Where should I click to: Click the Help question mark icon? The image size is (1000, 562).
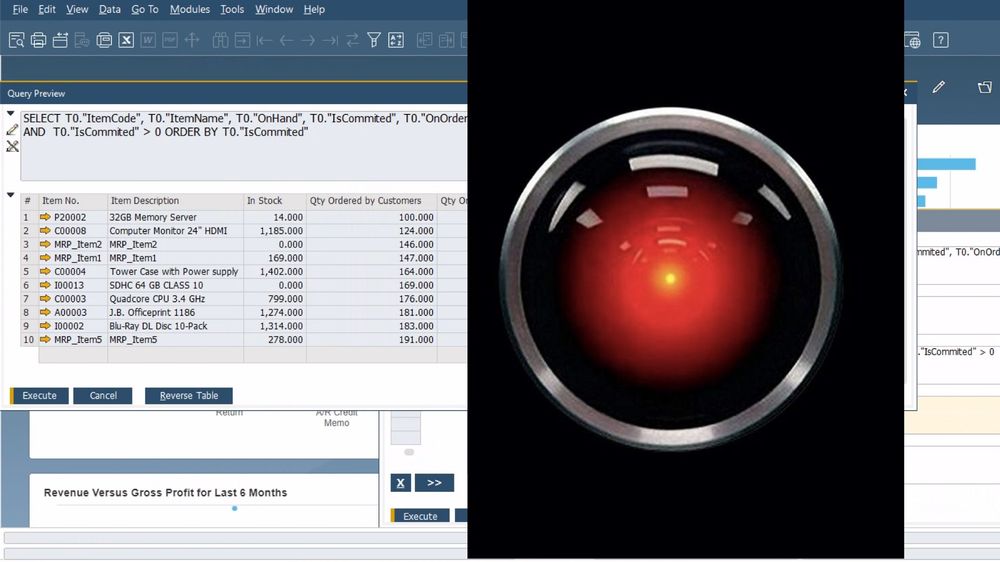(941, 40)
